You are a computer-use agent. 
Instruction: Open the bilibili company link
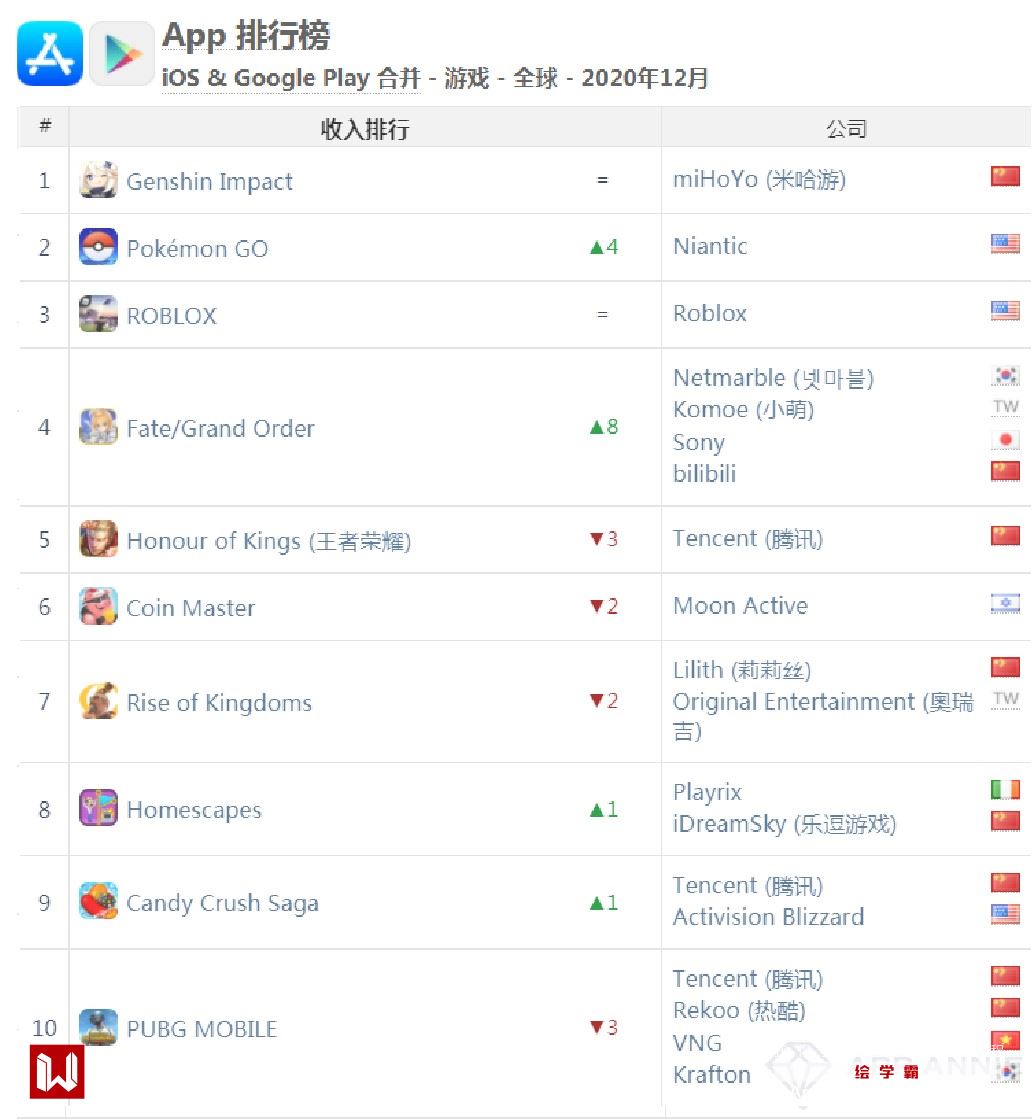(x=704, y=474)
